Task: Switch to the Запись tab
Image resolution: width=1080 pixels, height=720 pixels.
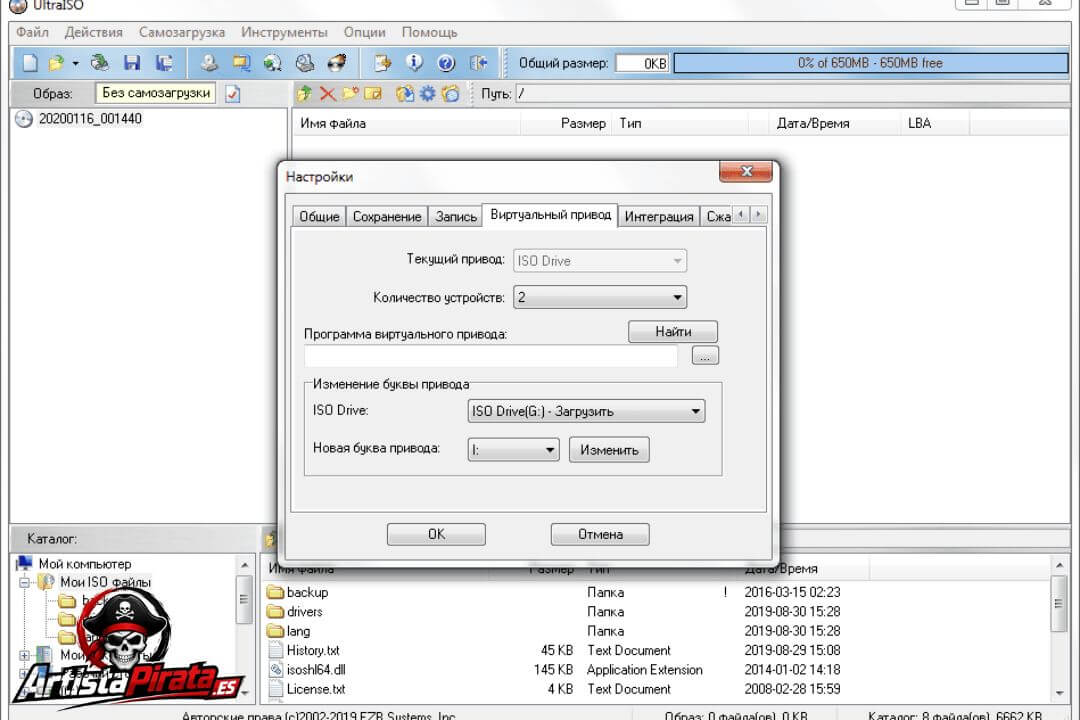Action: coord(455,216)
